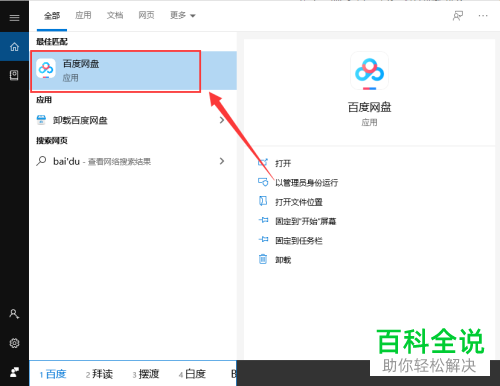Open the 更多 dropdown
This screenshot has width=500, height=386.
point(183,15)
